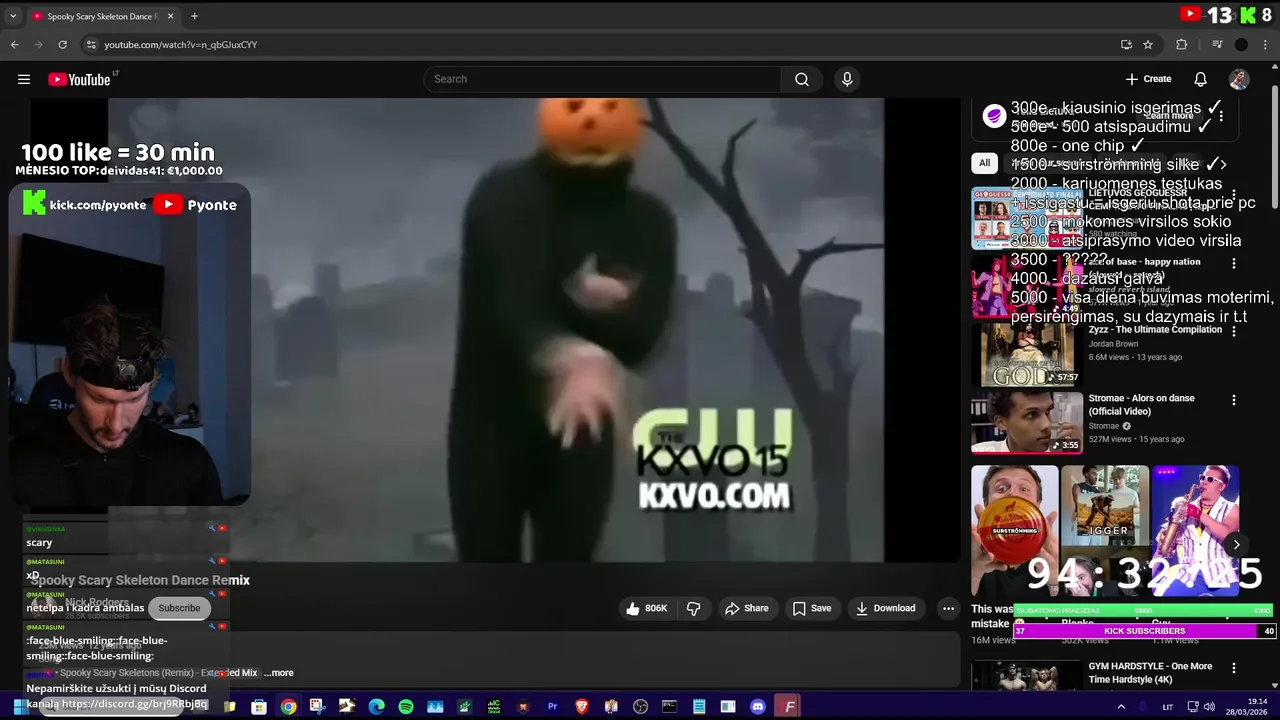The height and width of the screenshot is (720, 1280).
Task: Open the Stromae channel name link
Action: point(1104,426)
